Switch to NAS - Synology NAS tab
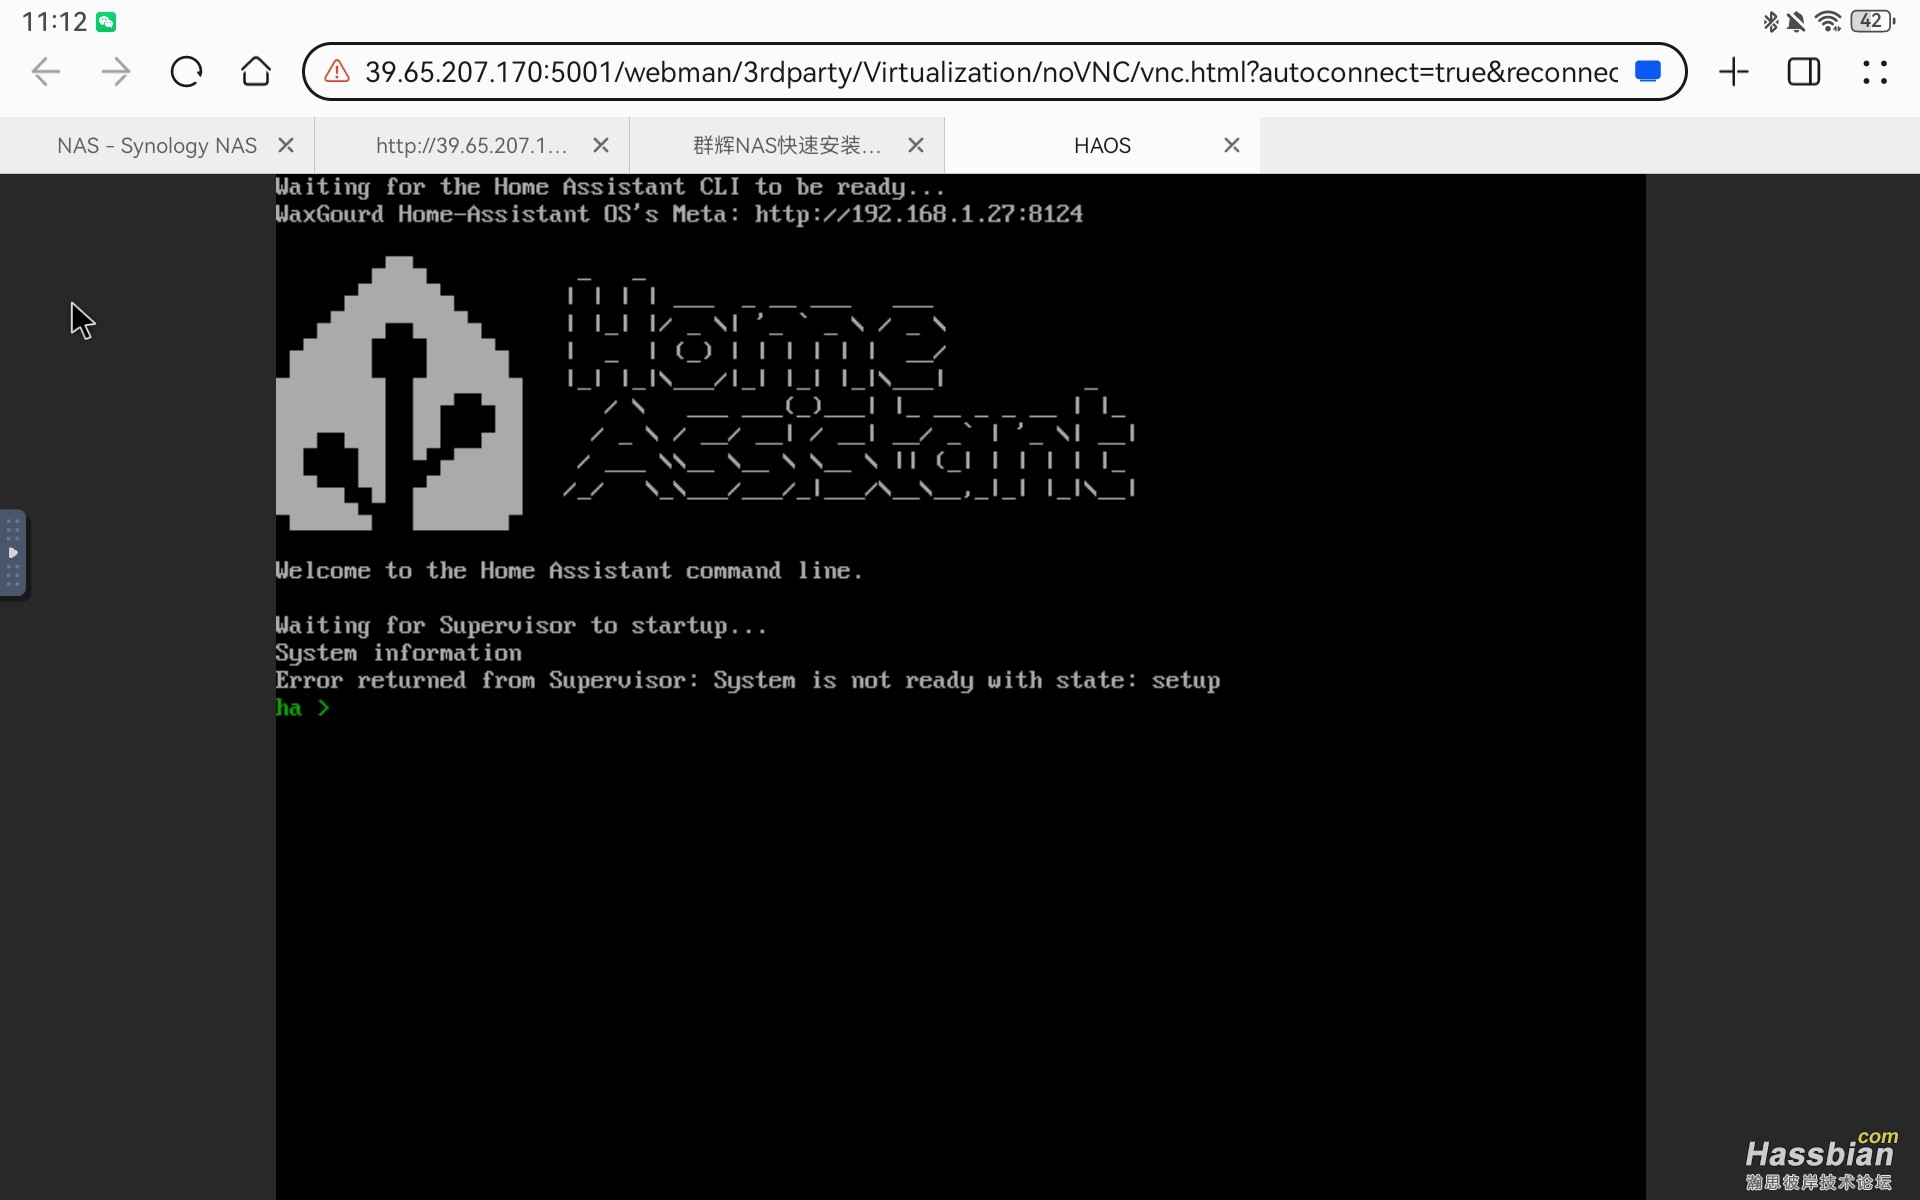The width and height of the screenshot is (1920, 1200). click(157, 146)
